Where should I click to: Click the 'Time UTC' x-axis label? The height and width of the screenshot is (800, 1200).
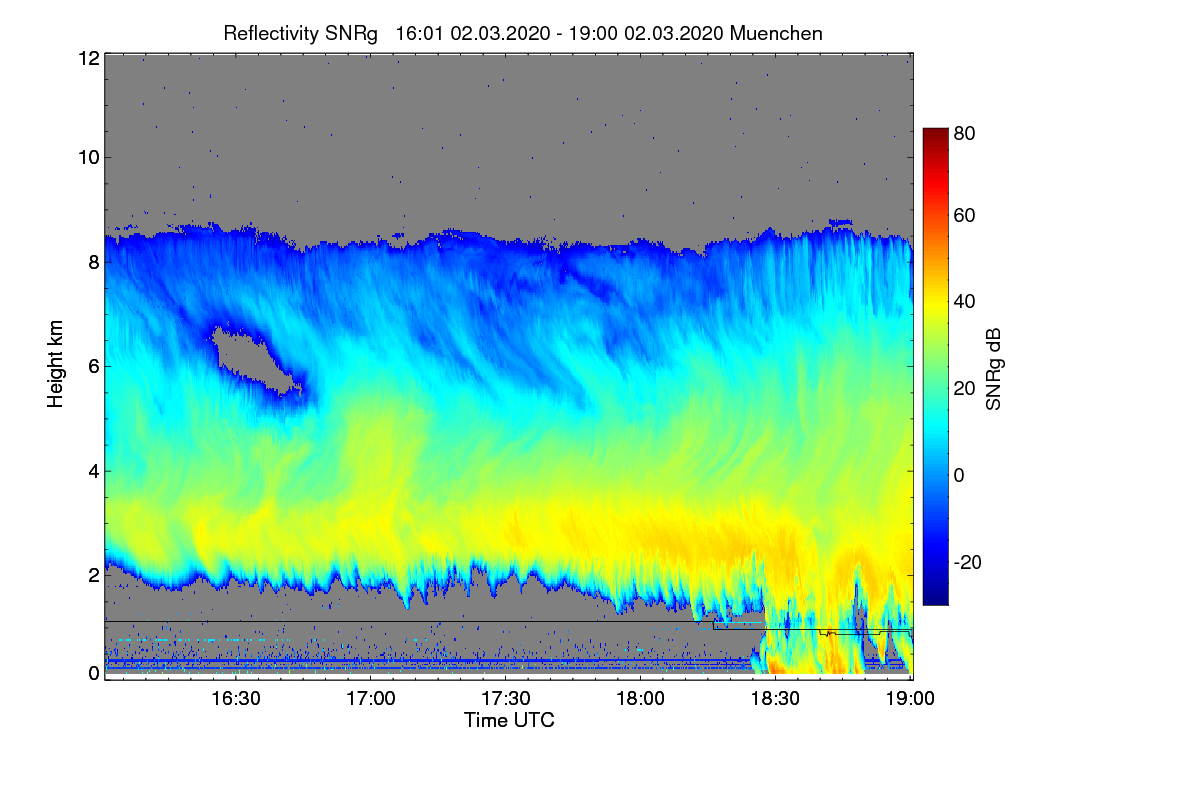coord(509,720)
